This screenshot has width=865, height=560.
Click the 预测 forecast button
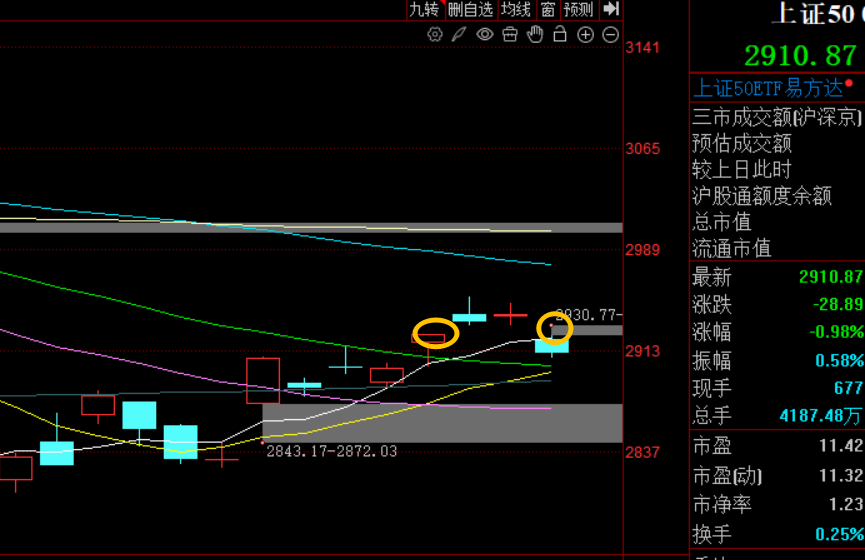point(578,9)
